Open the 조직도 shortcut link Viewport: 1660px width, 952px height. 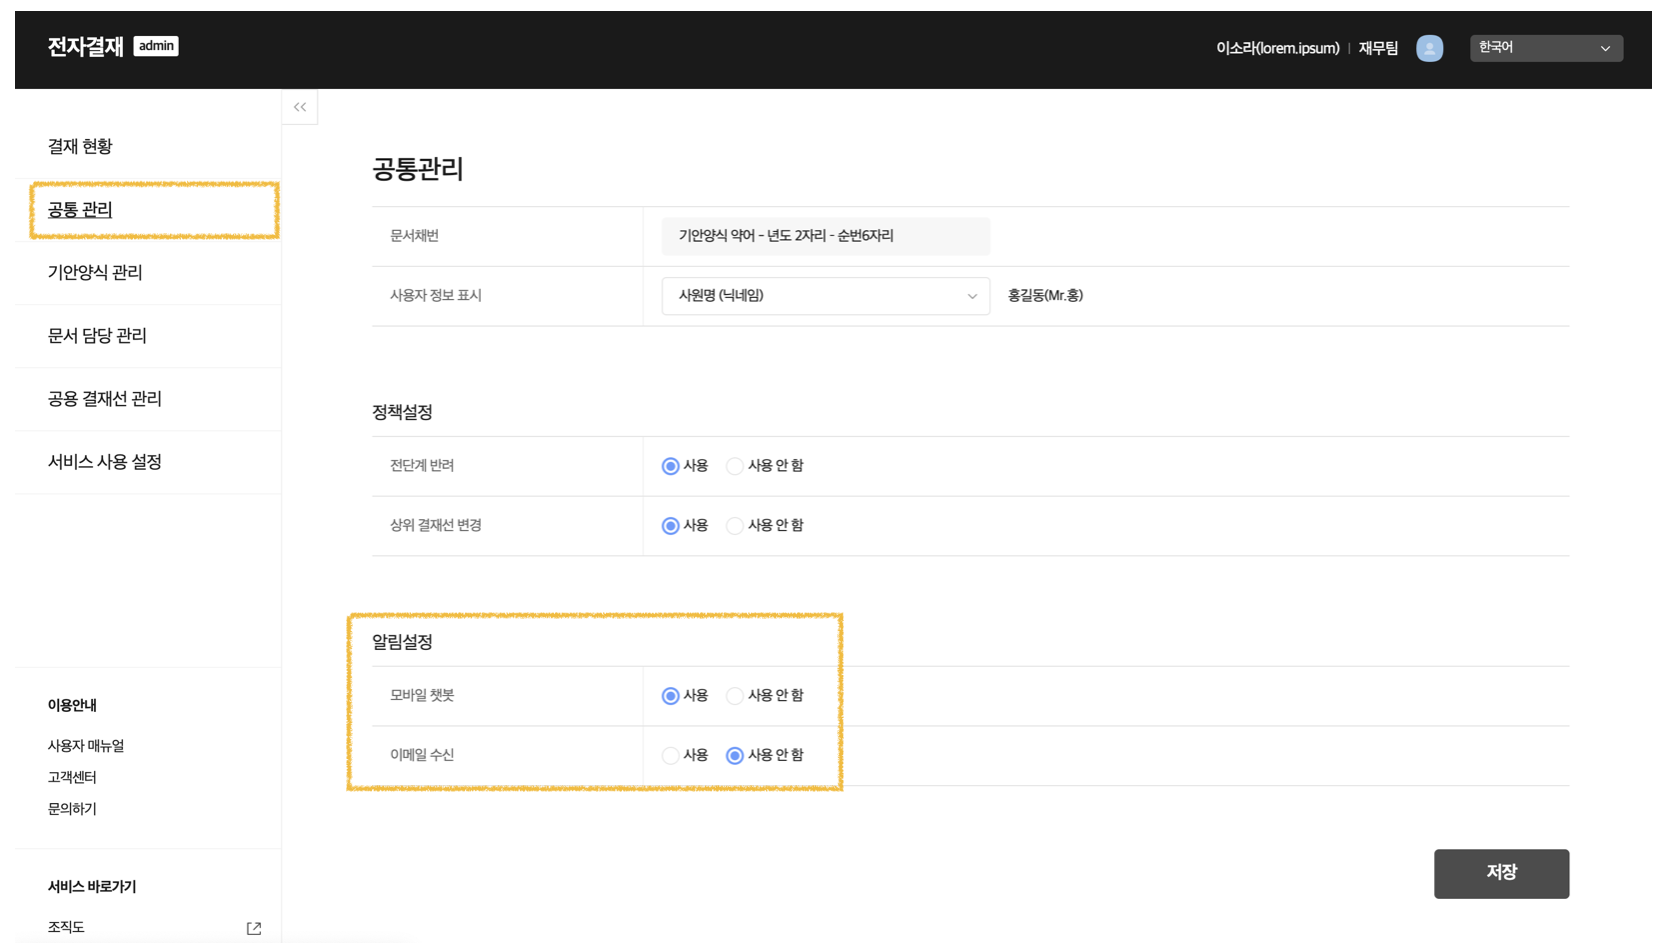[66, 927]
